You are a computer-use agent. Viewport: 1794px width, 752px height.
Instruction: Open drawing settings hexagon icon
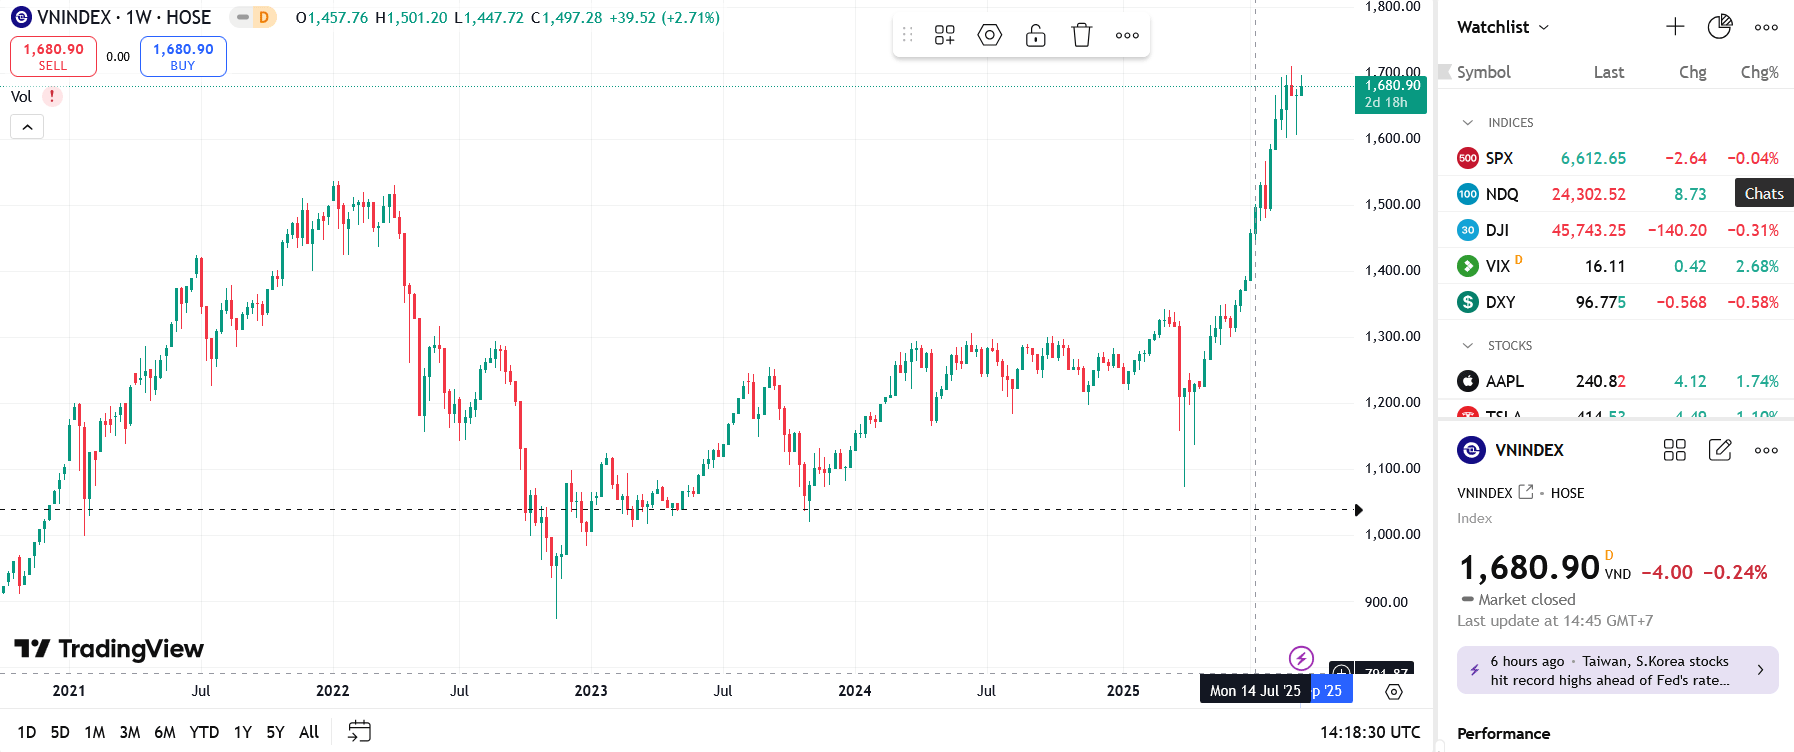(990, 35)
